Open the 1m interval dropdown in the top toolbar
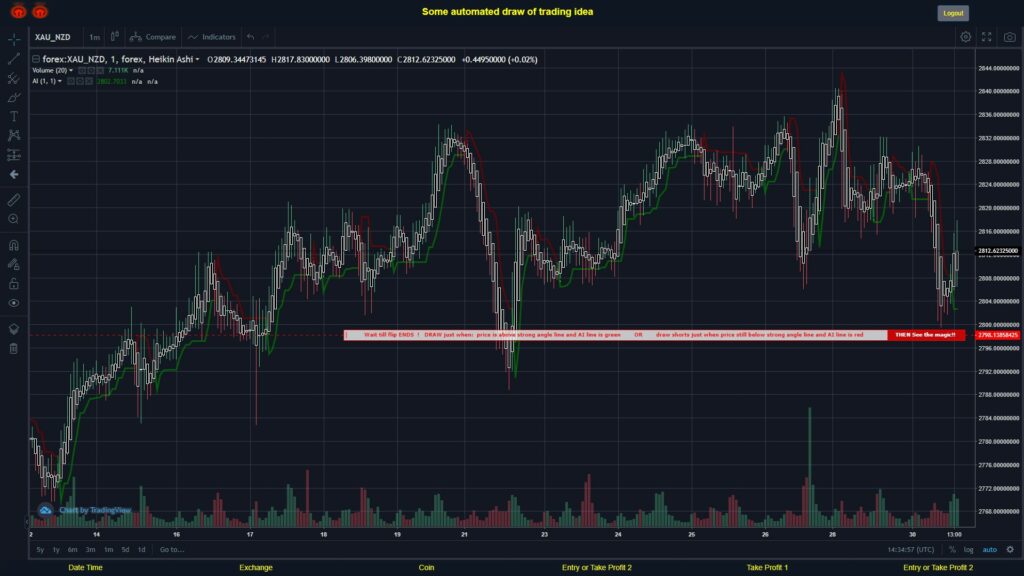The width and height of the screenshot is (1024, 576). 95,37
